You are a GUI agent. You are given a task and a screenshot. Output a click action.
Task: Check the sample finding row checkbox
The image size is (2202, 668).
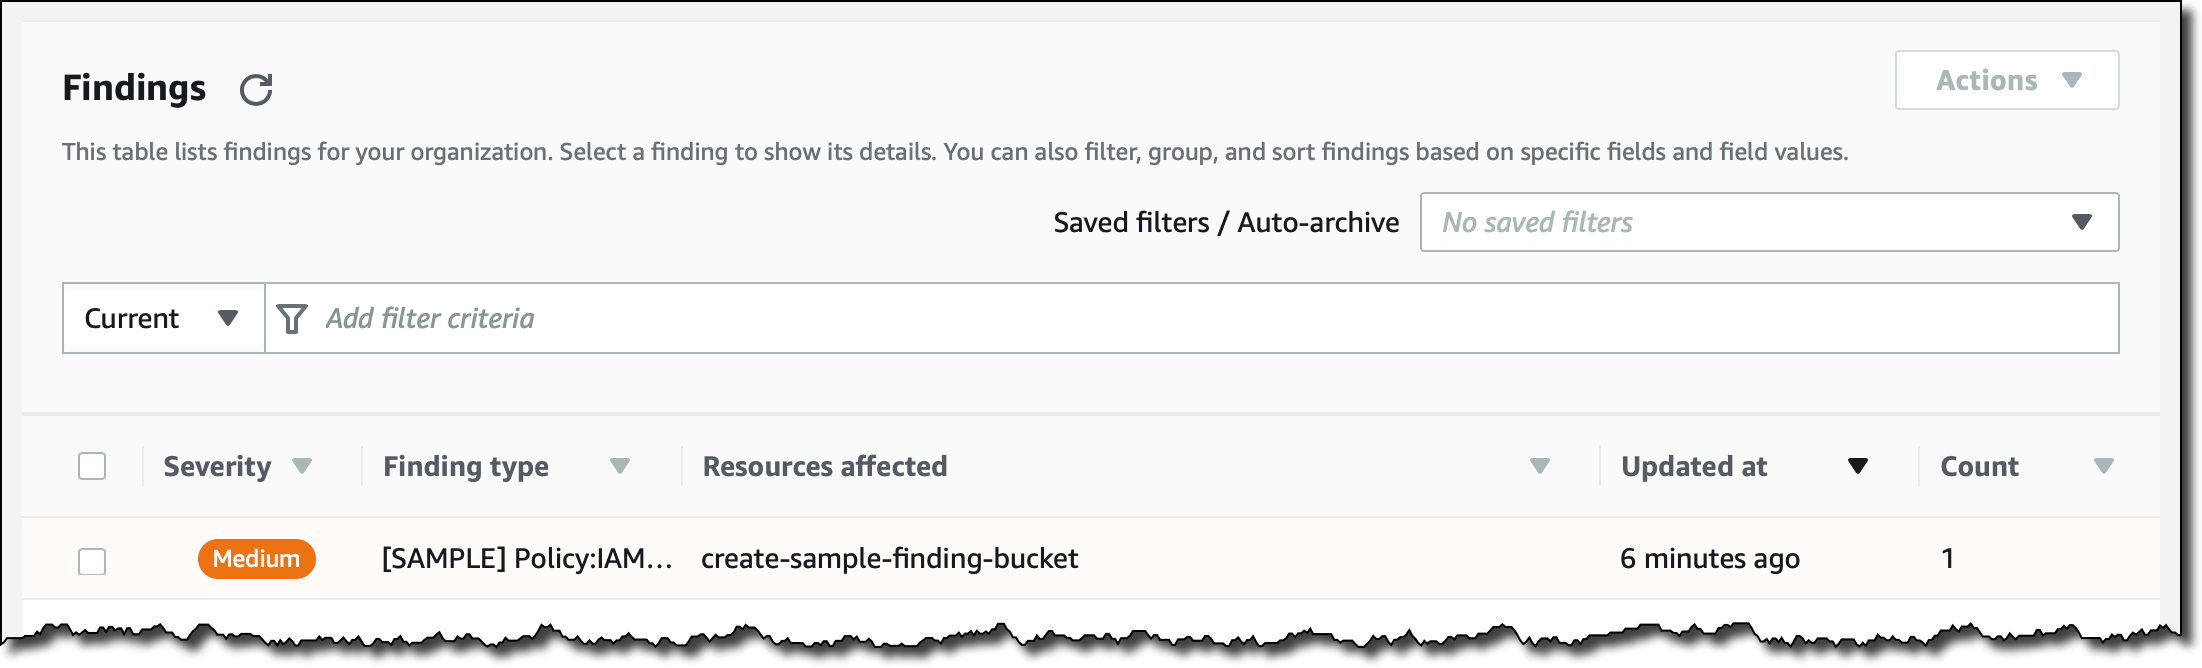(92, 561)
